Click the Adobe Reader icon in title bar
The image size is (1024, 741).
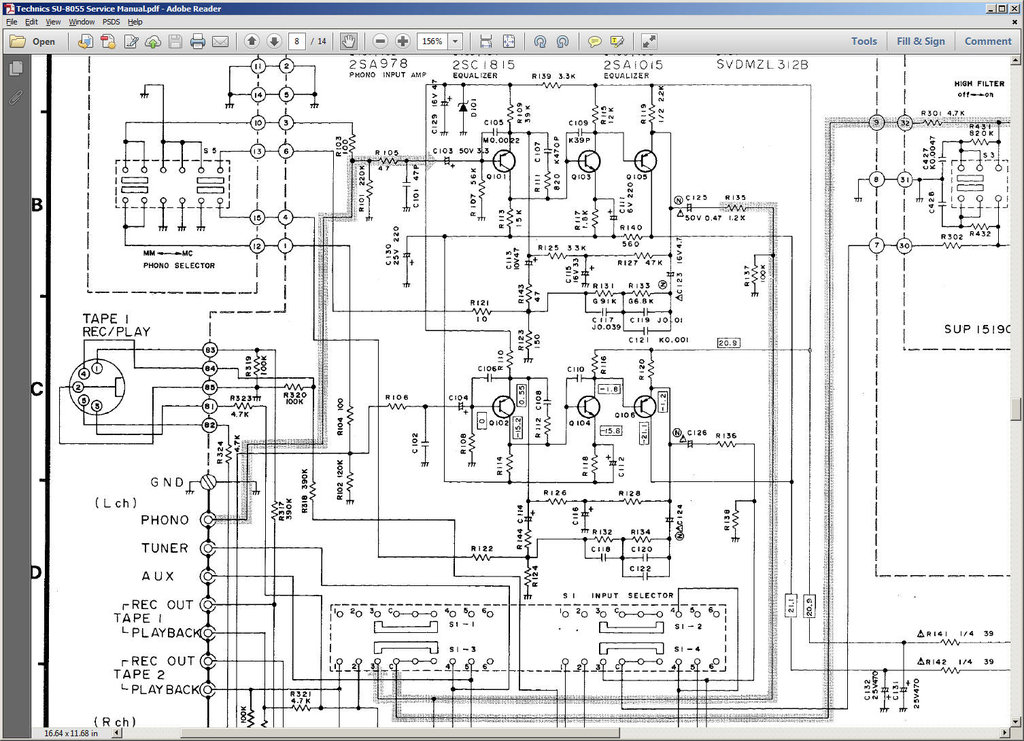click(8, 8)
